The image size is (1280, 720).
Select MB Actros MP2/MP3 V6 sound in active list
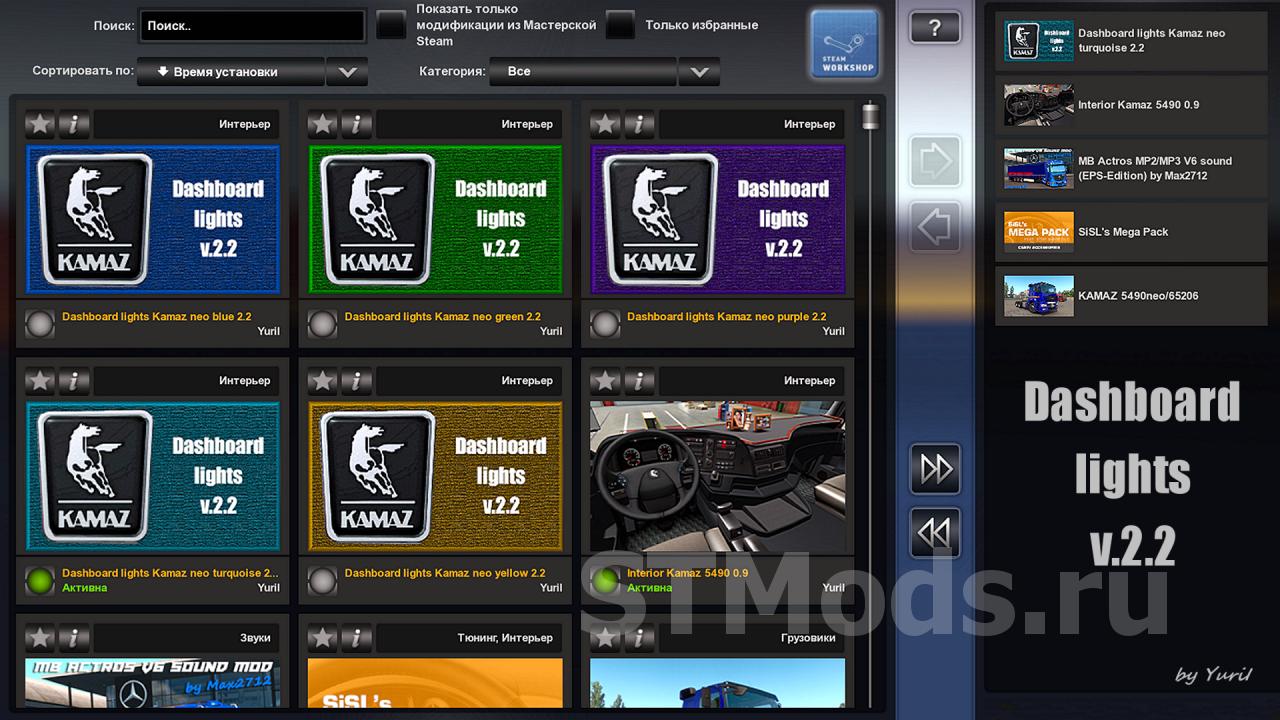tap(1131, 168)
